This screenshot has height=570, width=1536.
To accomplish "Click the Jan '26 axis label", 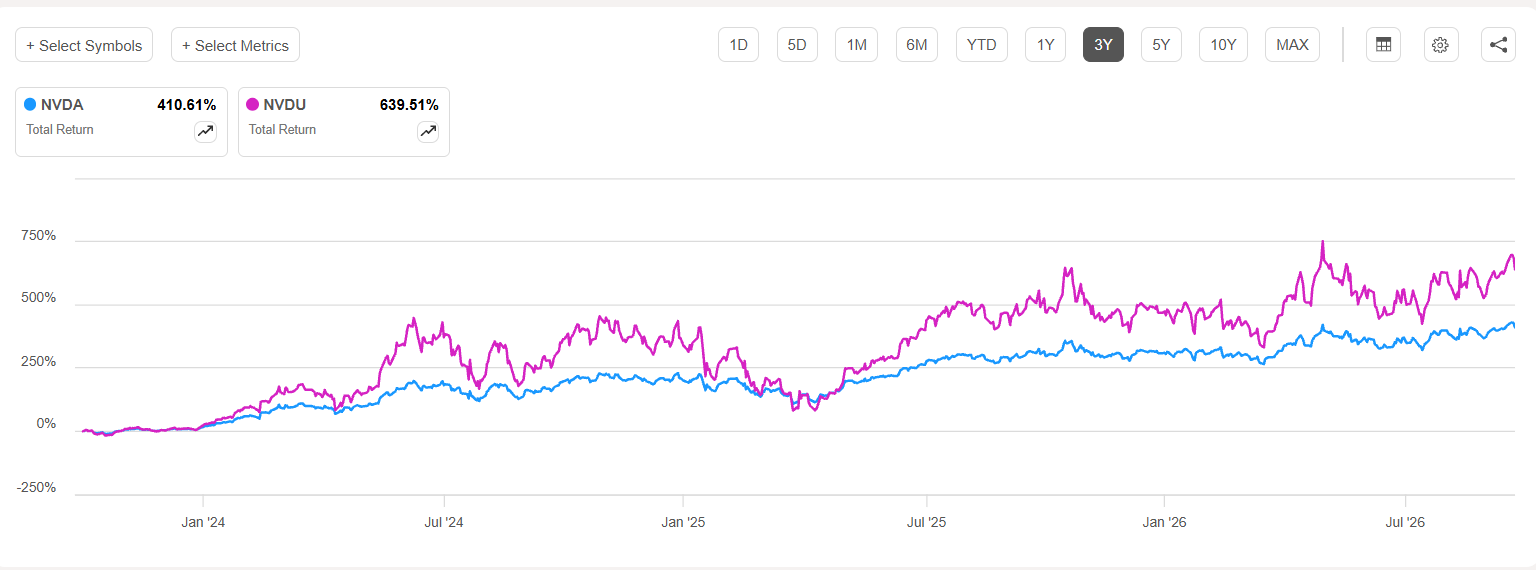I will tap(1165, 522).
